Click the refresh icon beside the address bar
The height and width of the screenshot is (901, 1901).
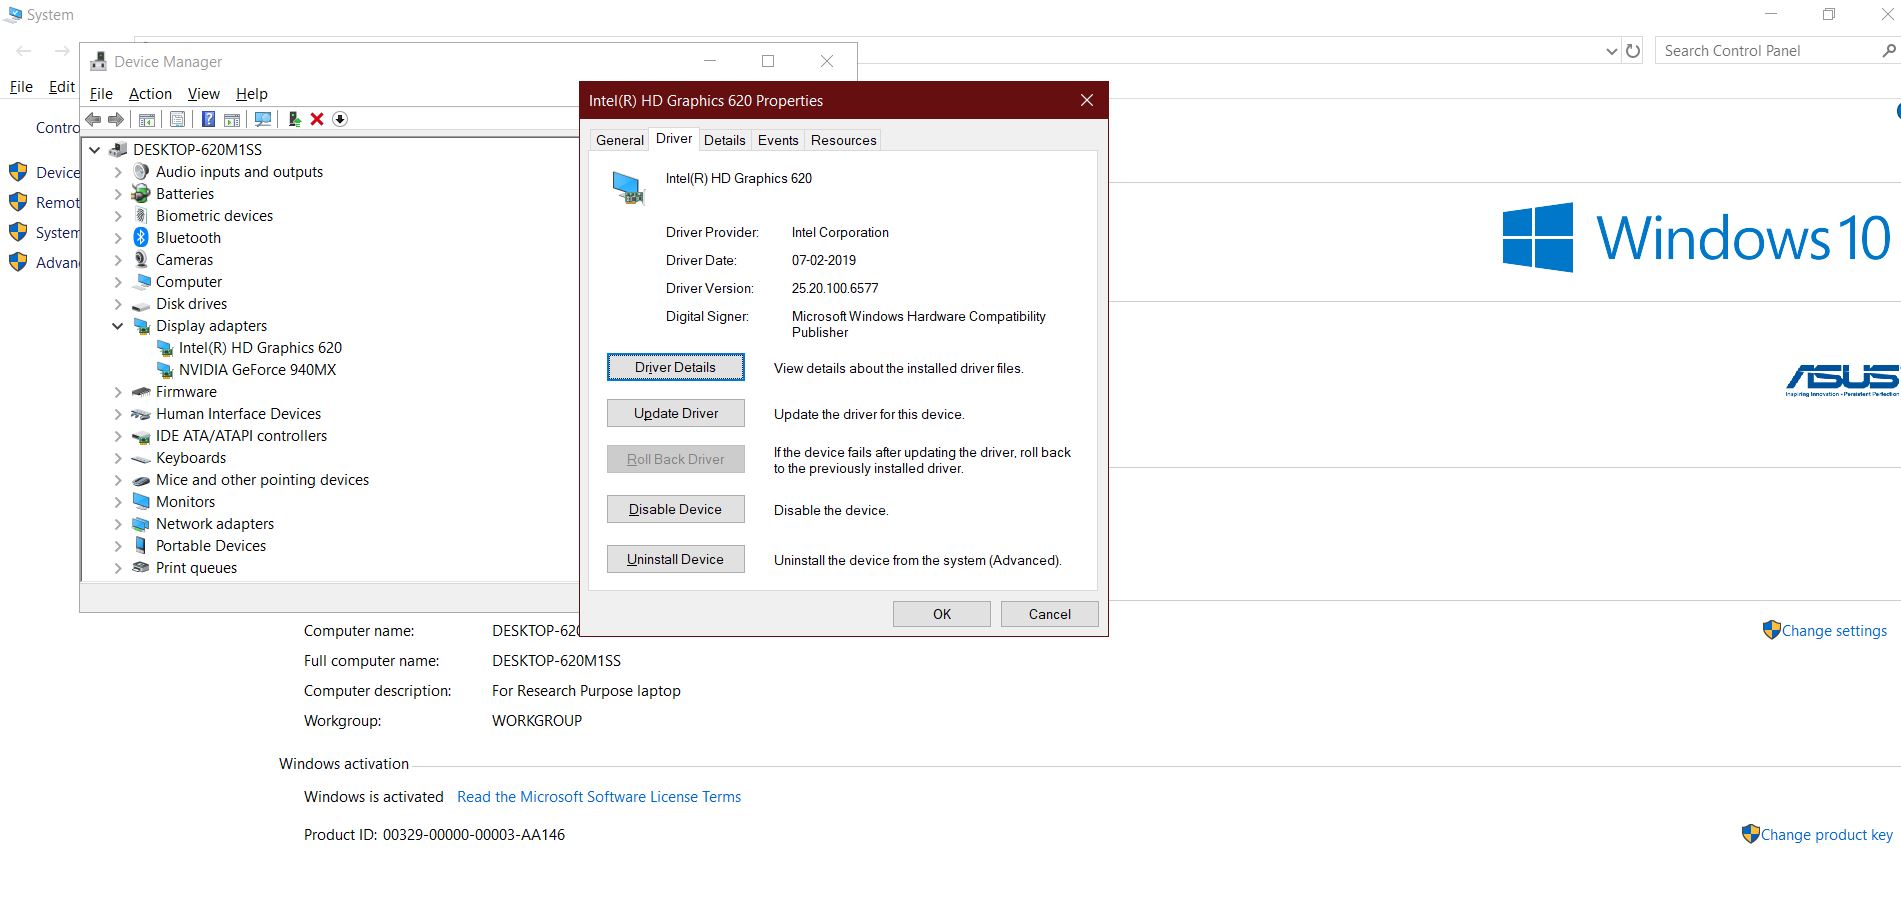[x=1633, y=51]
